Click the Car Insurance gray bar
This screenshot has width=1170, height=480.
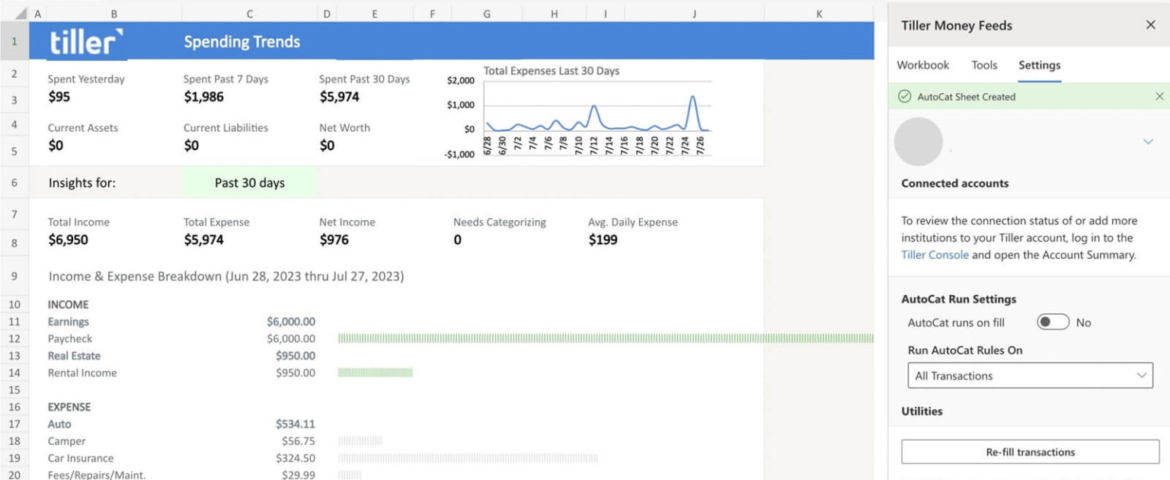click(x=468, y=458)
